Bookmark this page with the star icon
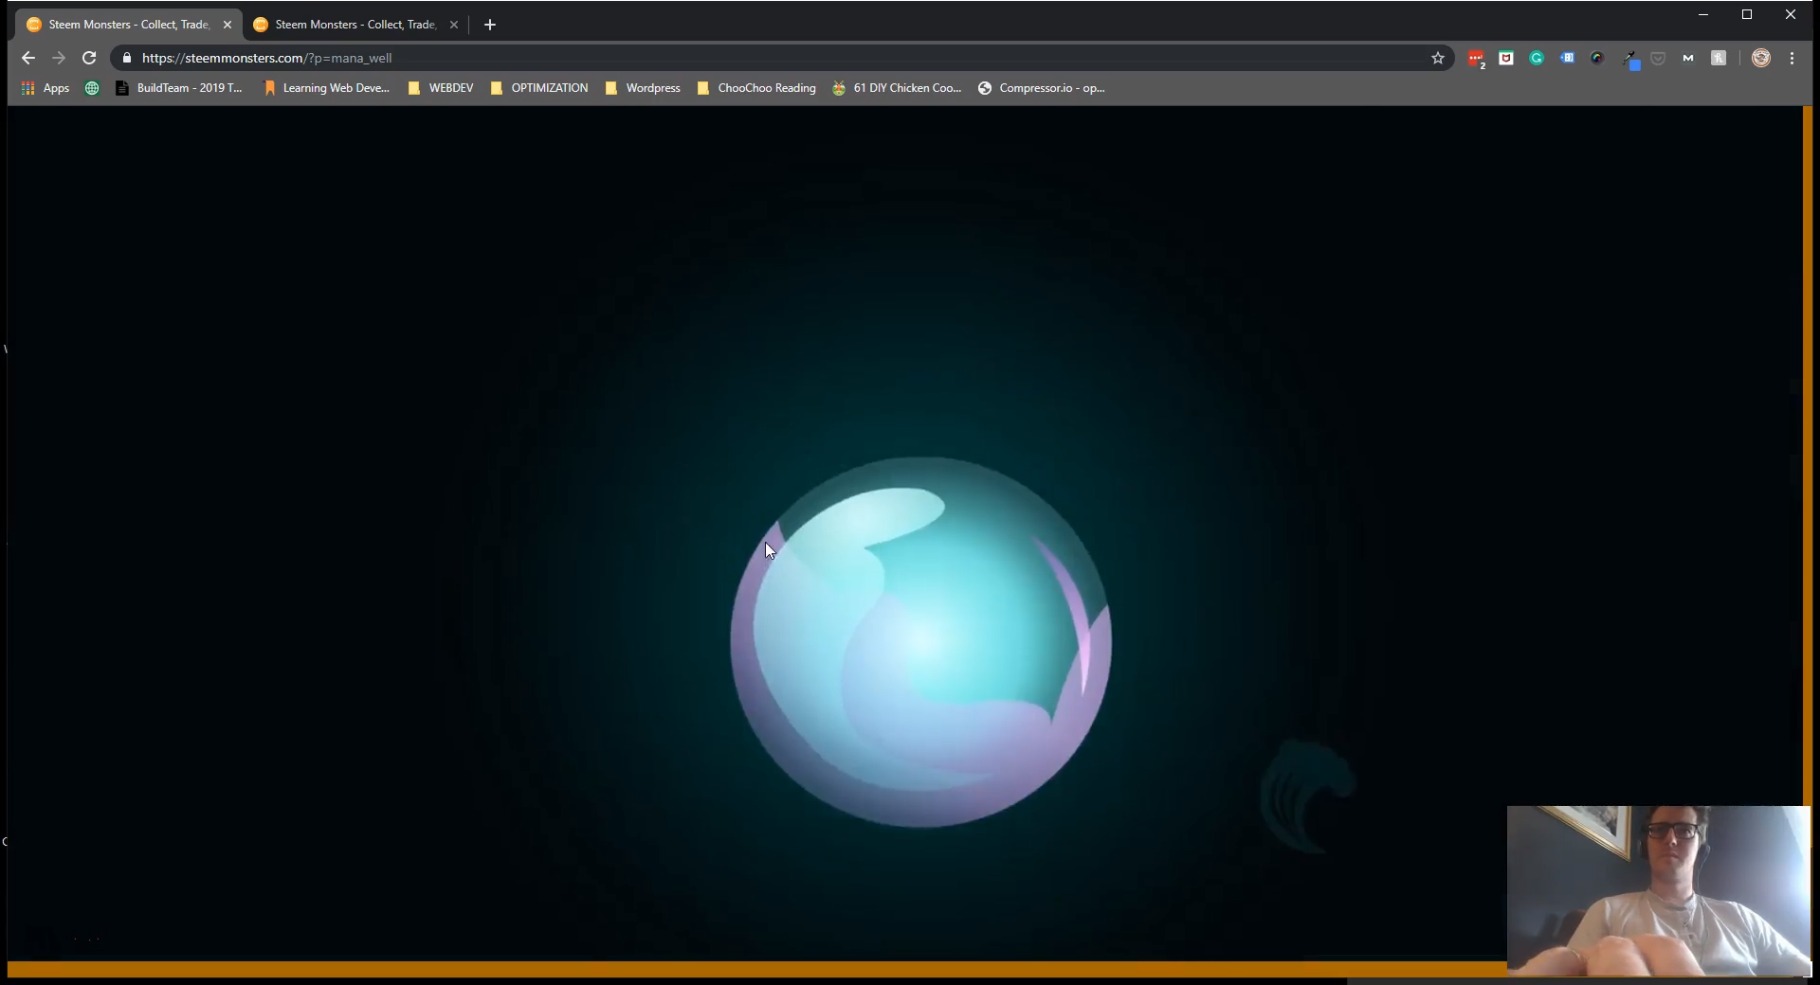 tap(1438, 58)
